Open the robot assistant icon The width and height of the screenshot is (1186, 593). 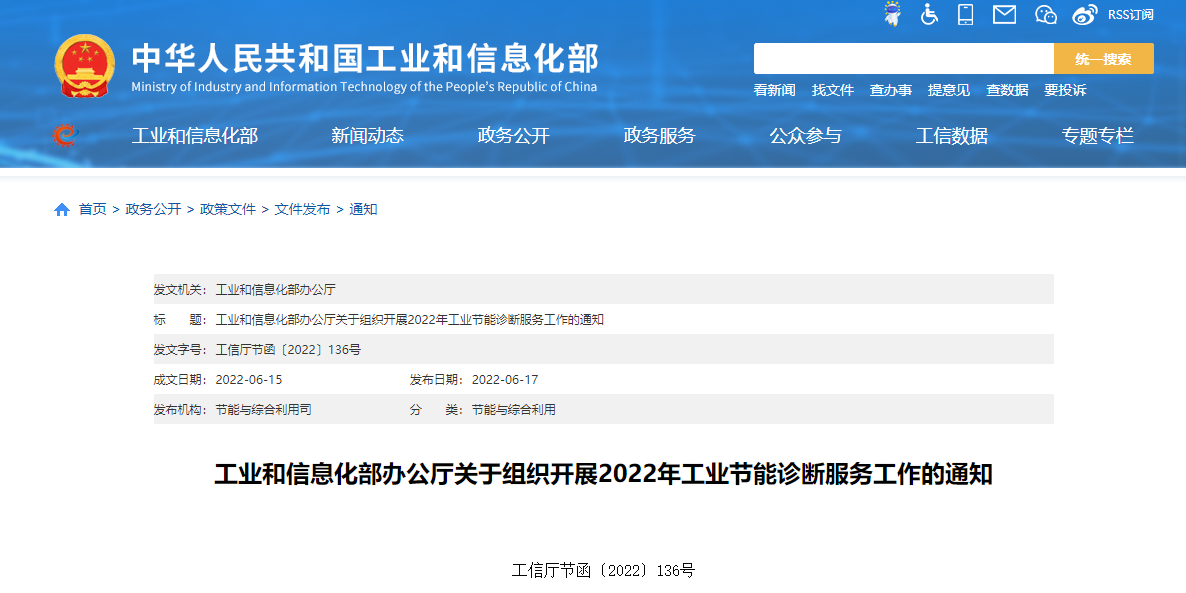pos(892,14)
